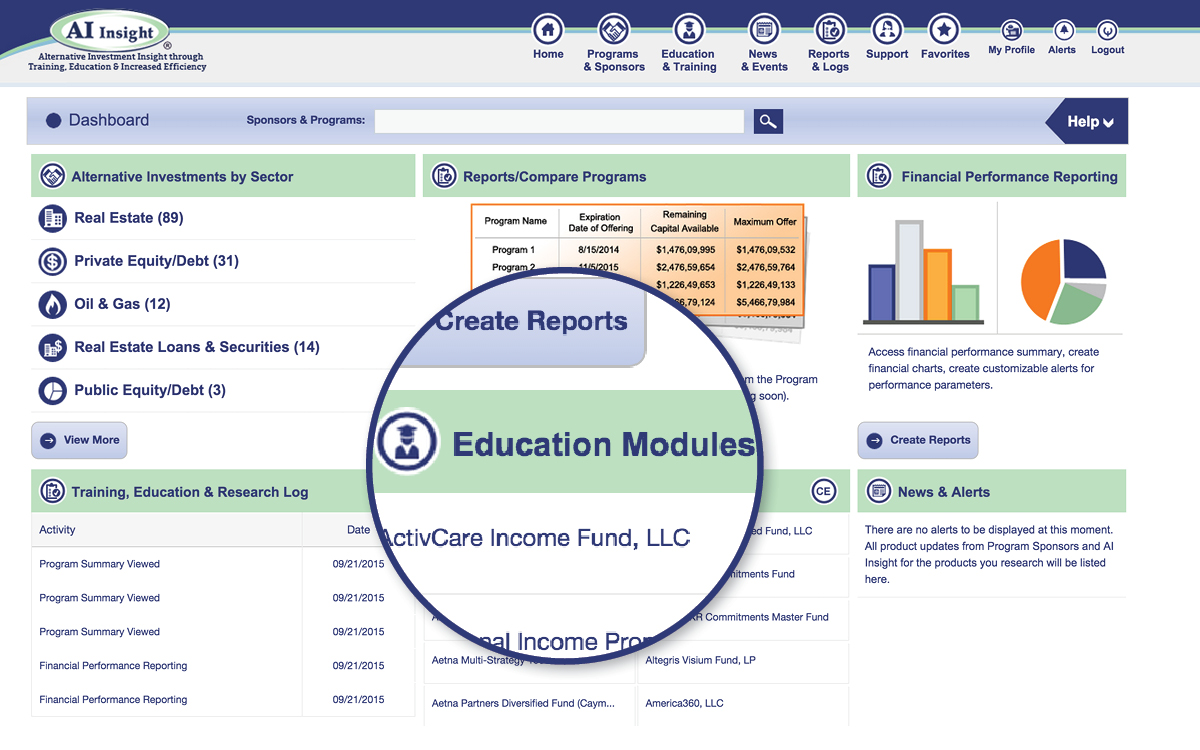This screenshot has width=1200, height=750.
Task: Go to the Home icon in navigation
Action: click(x=548, y=30)
